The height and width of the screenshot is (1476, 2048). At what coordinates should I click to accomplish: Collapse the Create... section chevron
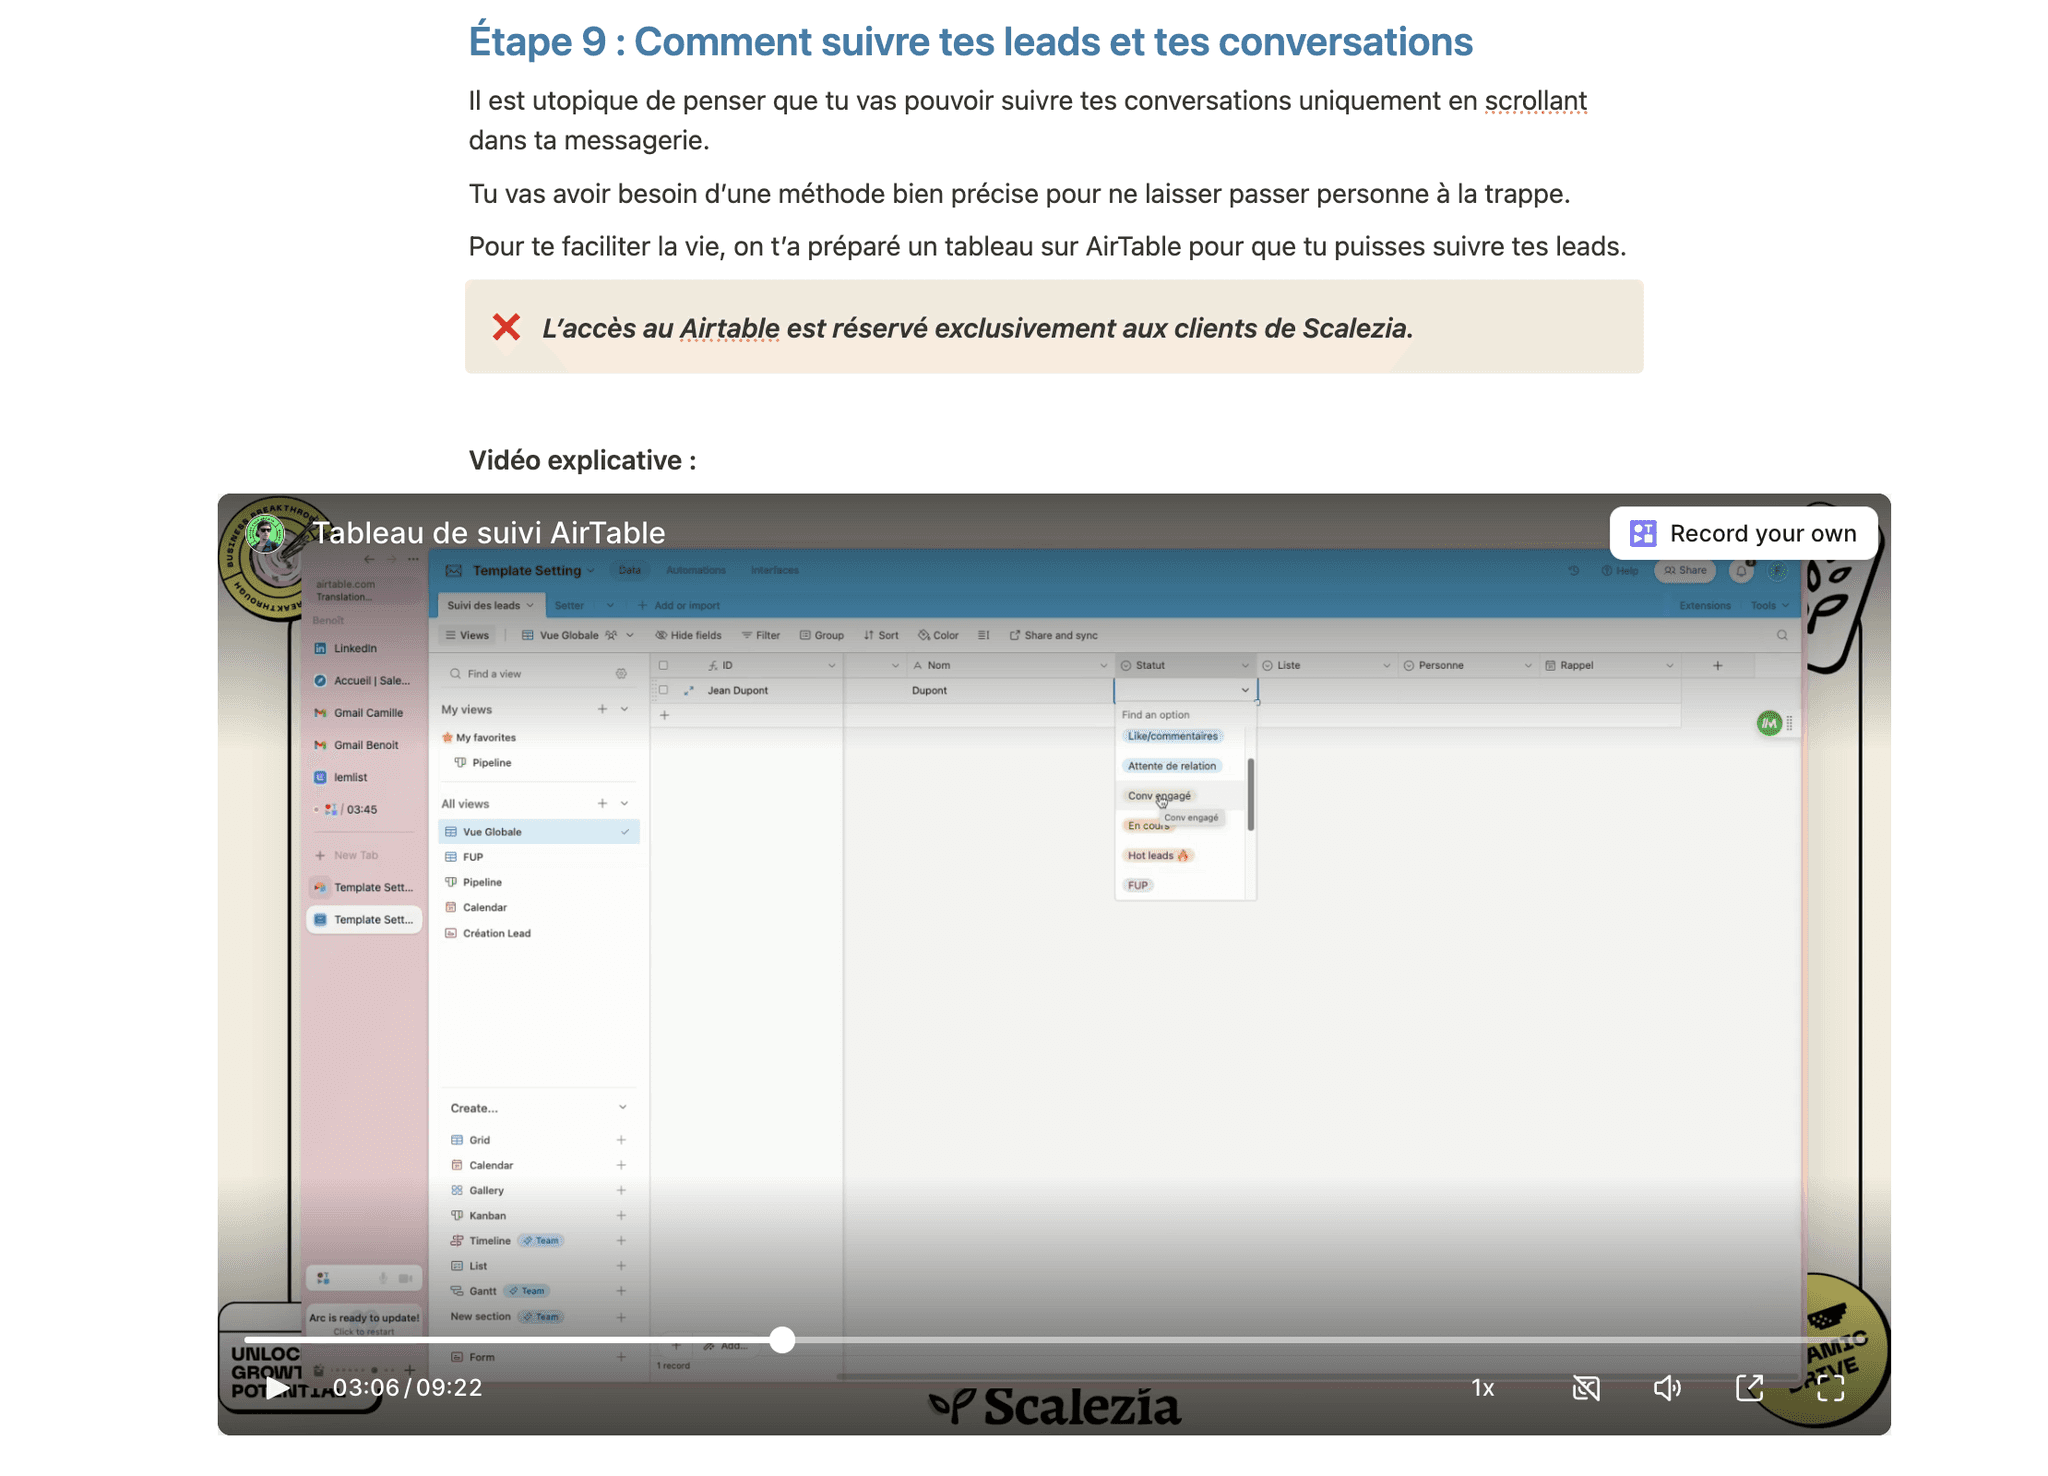[x=622, y=1107]
